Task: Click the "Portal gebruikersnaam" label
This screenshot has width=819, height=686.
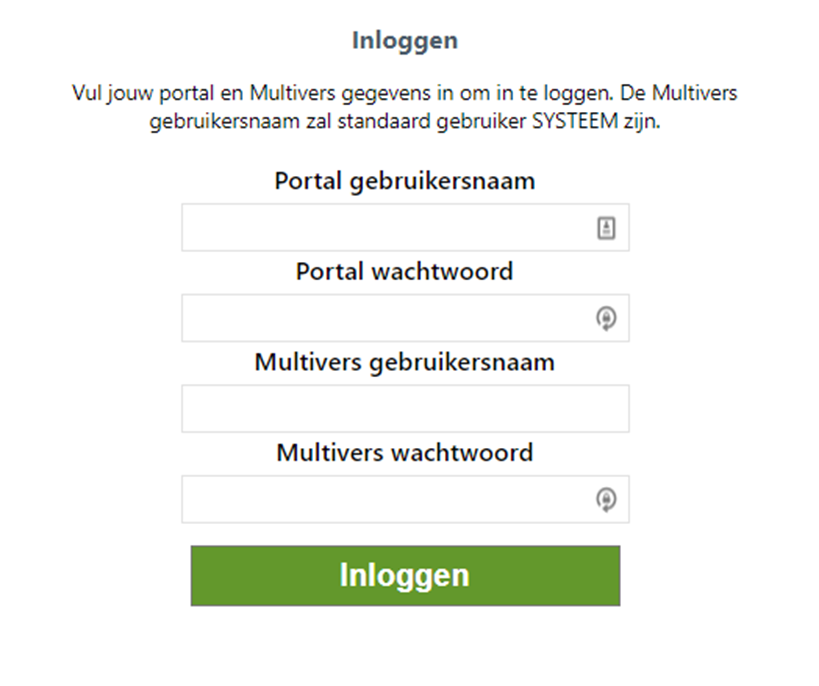Action: [x=405, y=182]
